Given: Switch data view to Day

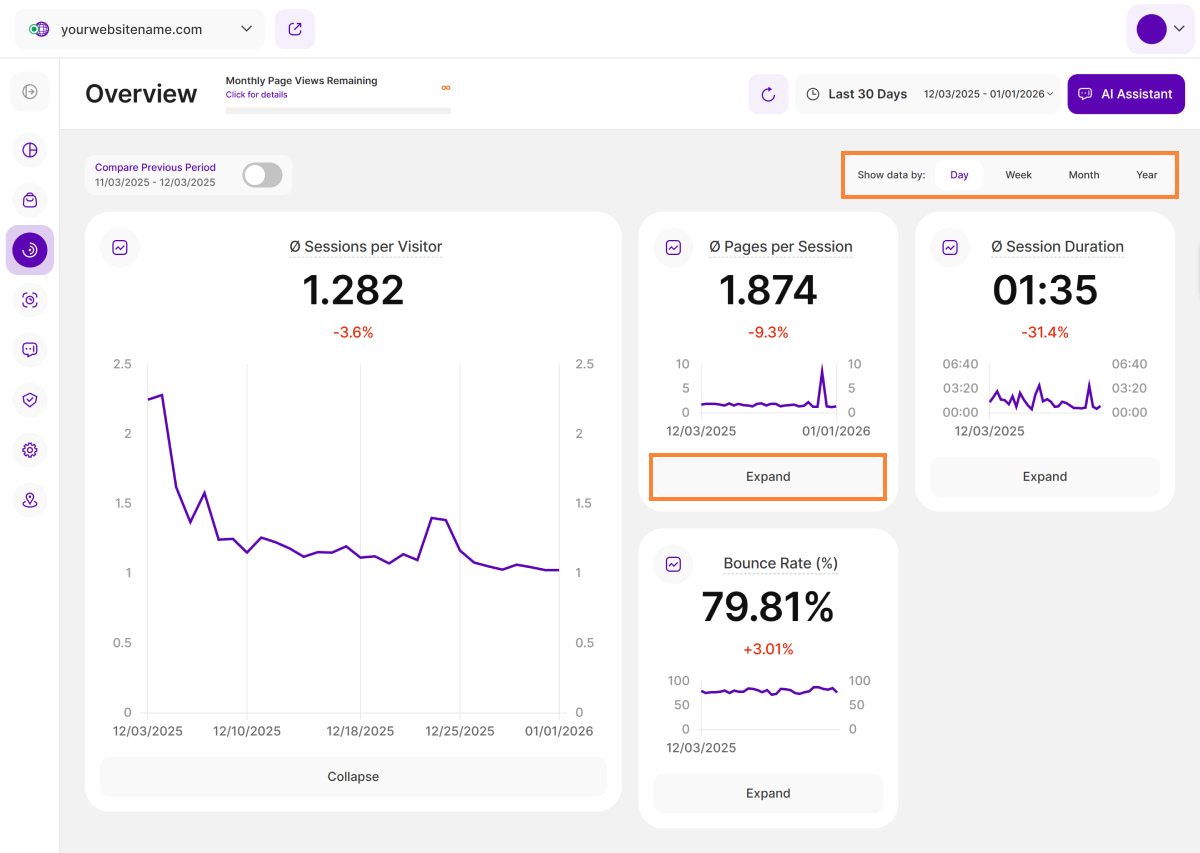Looking at the screenshot, I should [x=959, y=175].
